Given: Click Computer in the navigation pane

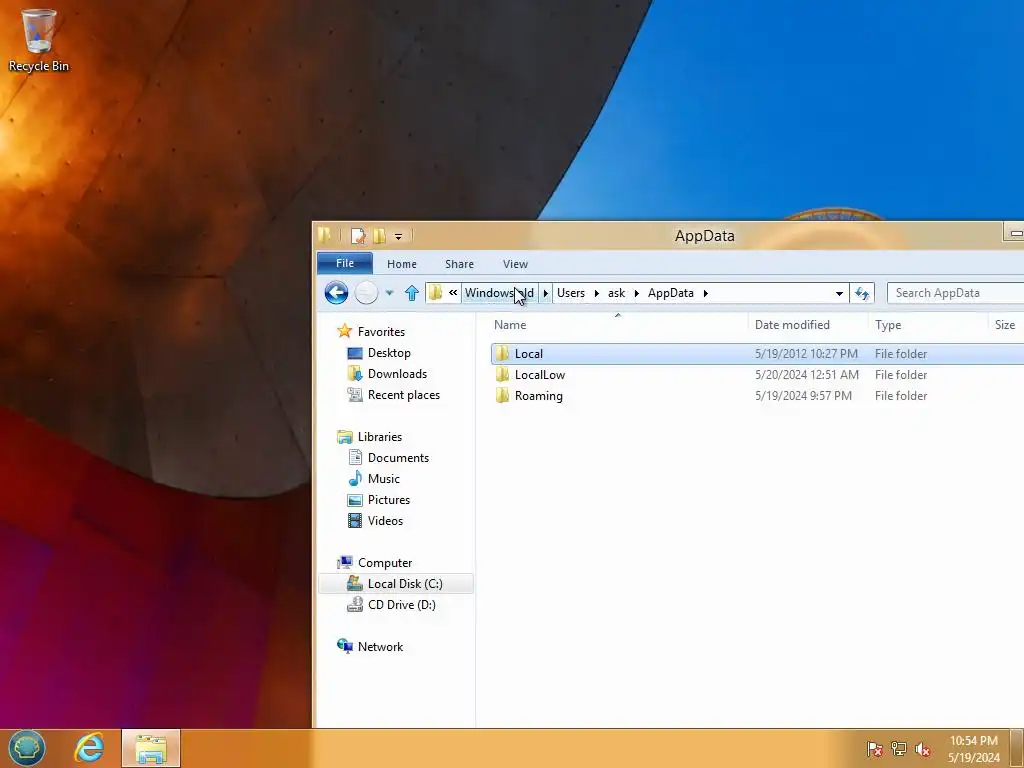Looking at the screenshot, I should point(385,563).
